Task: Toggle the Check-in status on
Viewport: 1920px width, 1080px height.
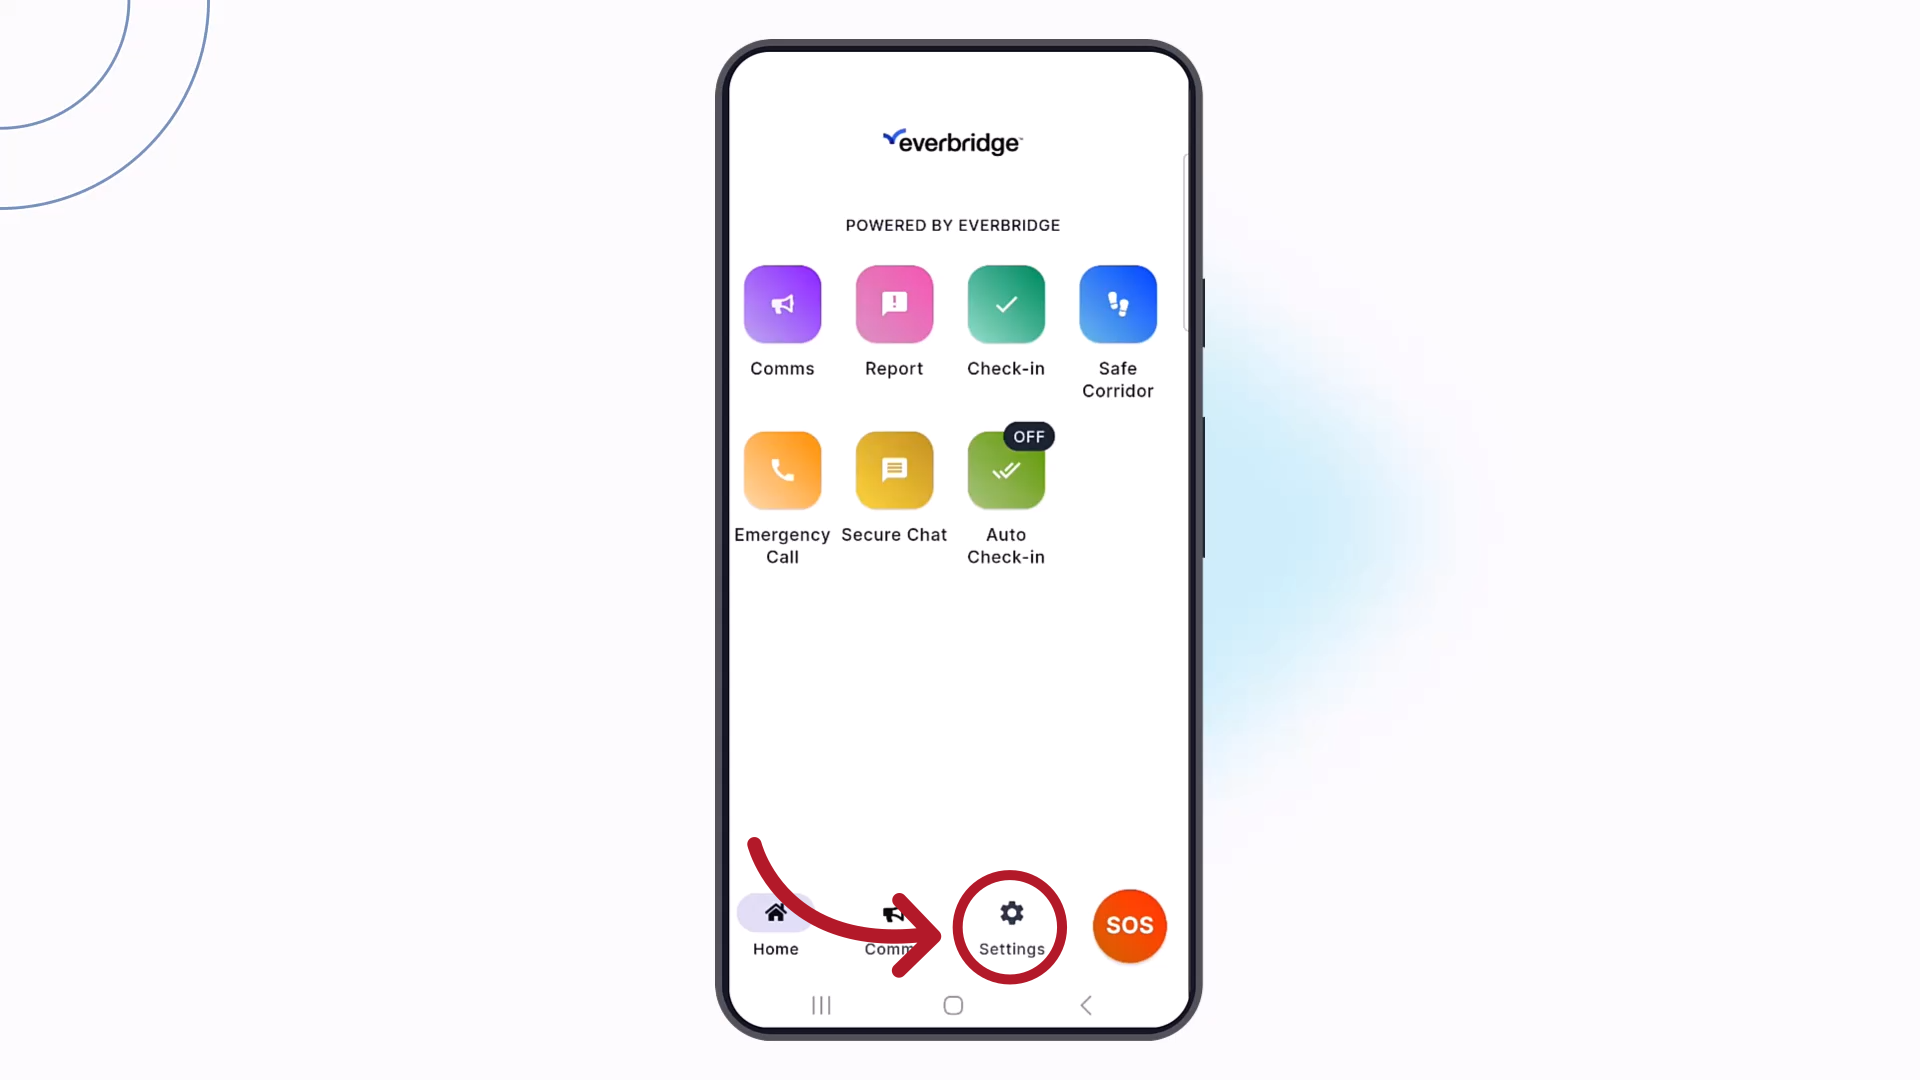Action: coord(1006,469)
